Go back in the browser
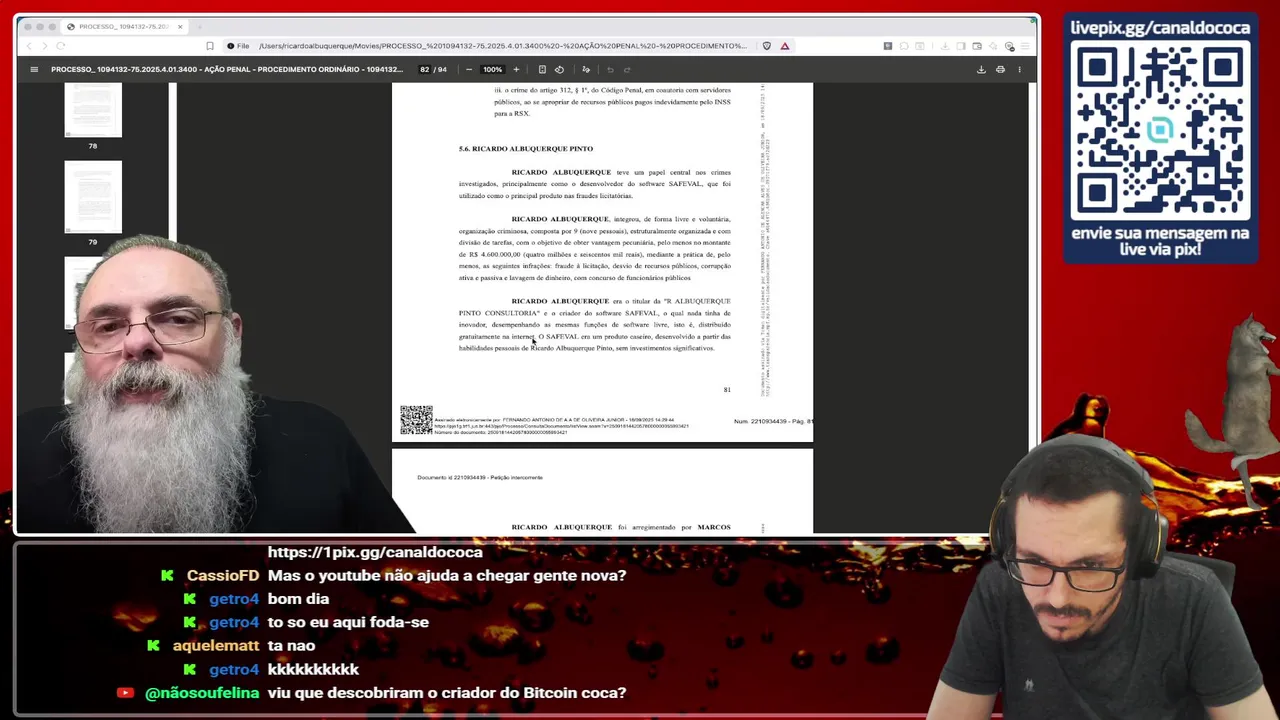 click(x=29, y=46)
